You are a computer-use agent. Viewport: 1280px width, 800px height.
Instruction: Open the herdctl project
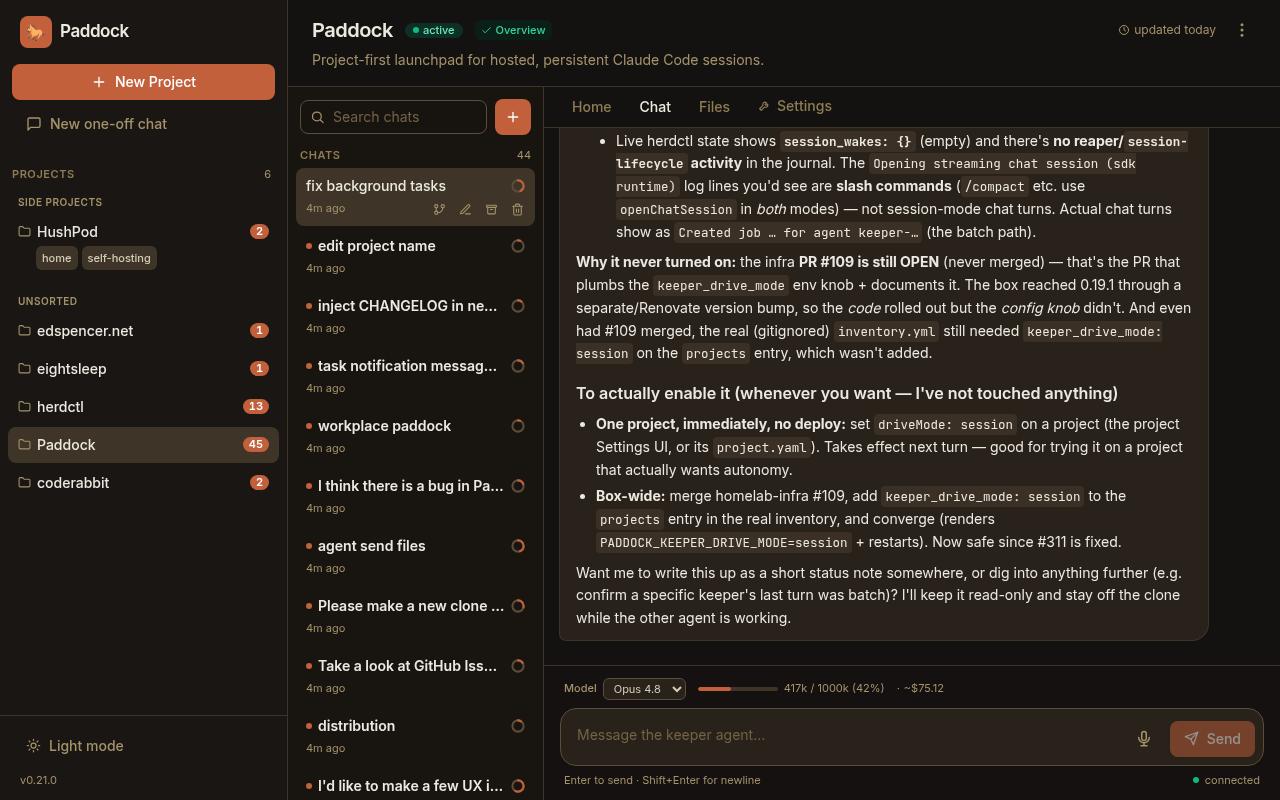(x=143, y=407)
